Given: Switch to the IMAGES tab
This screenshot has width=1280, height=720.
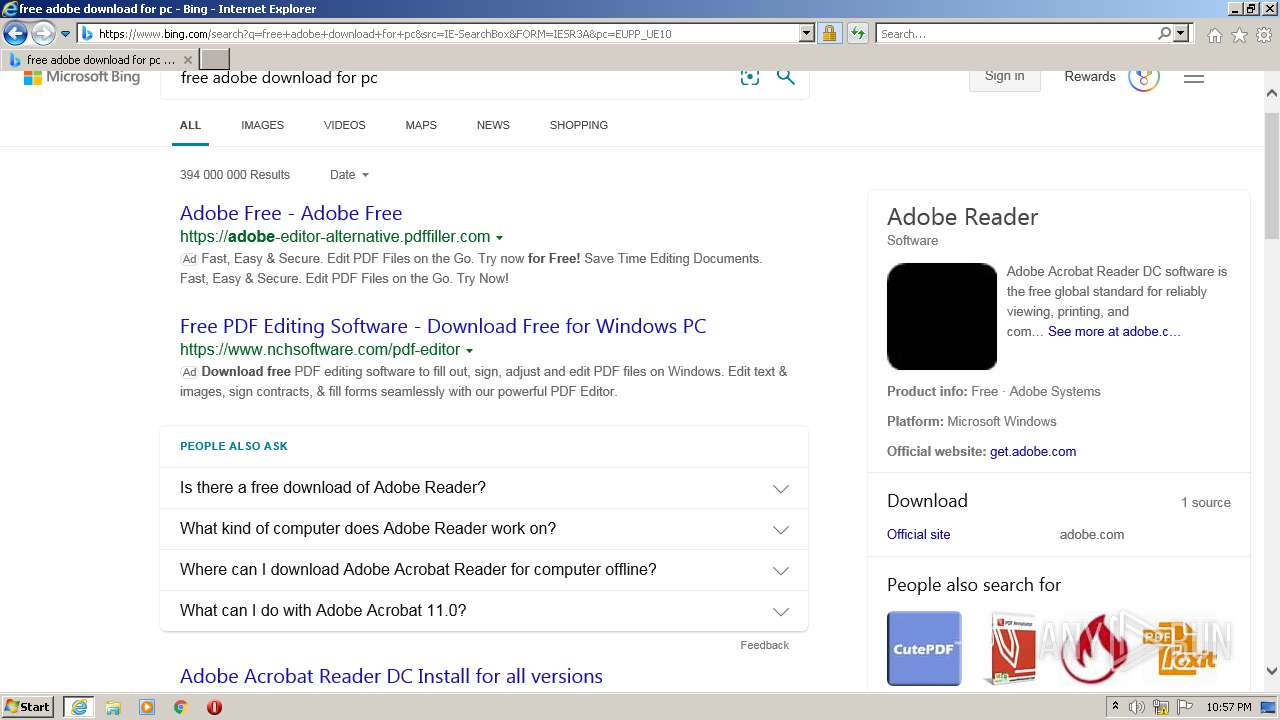Looking at the screenshot, I should (x=262, y=125).
